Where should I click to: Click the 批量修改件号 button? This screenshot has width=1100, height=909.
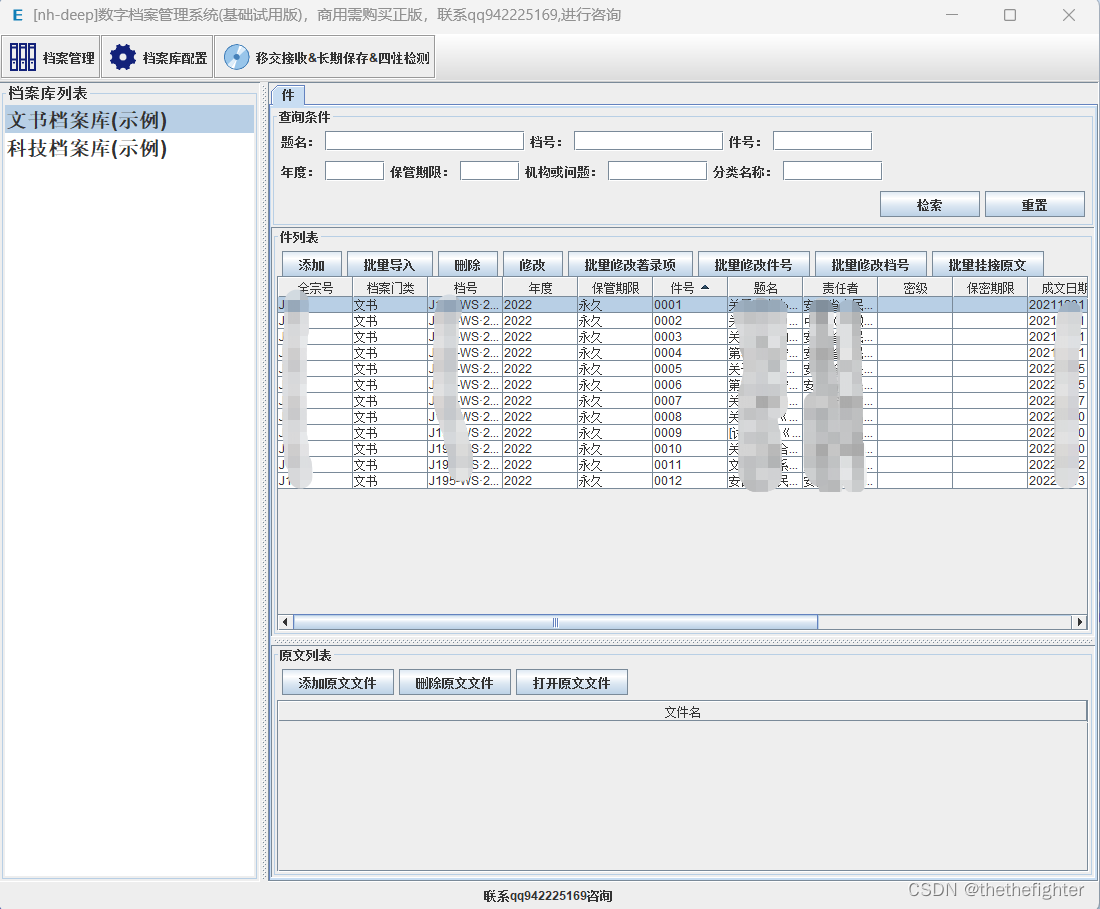[x=753, y=264]
